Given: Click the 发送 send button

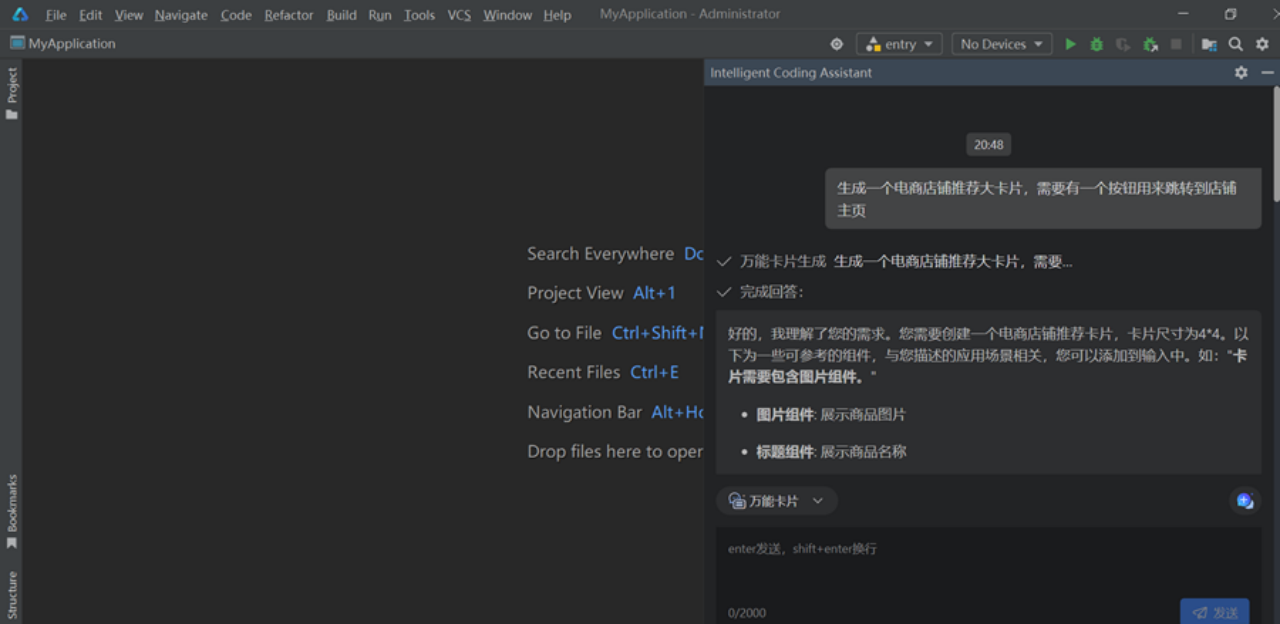Looking at the screenshot, I should (1214, 612).
